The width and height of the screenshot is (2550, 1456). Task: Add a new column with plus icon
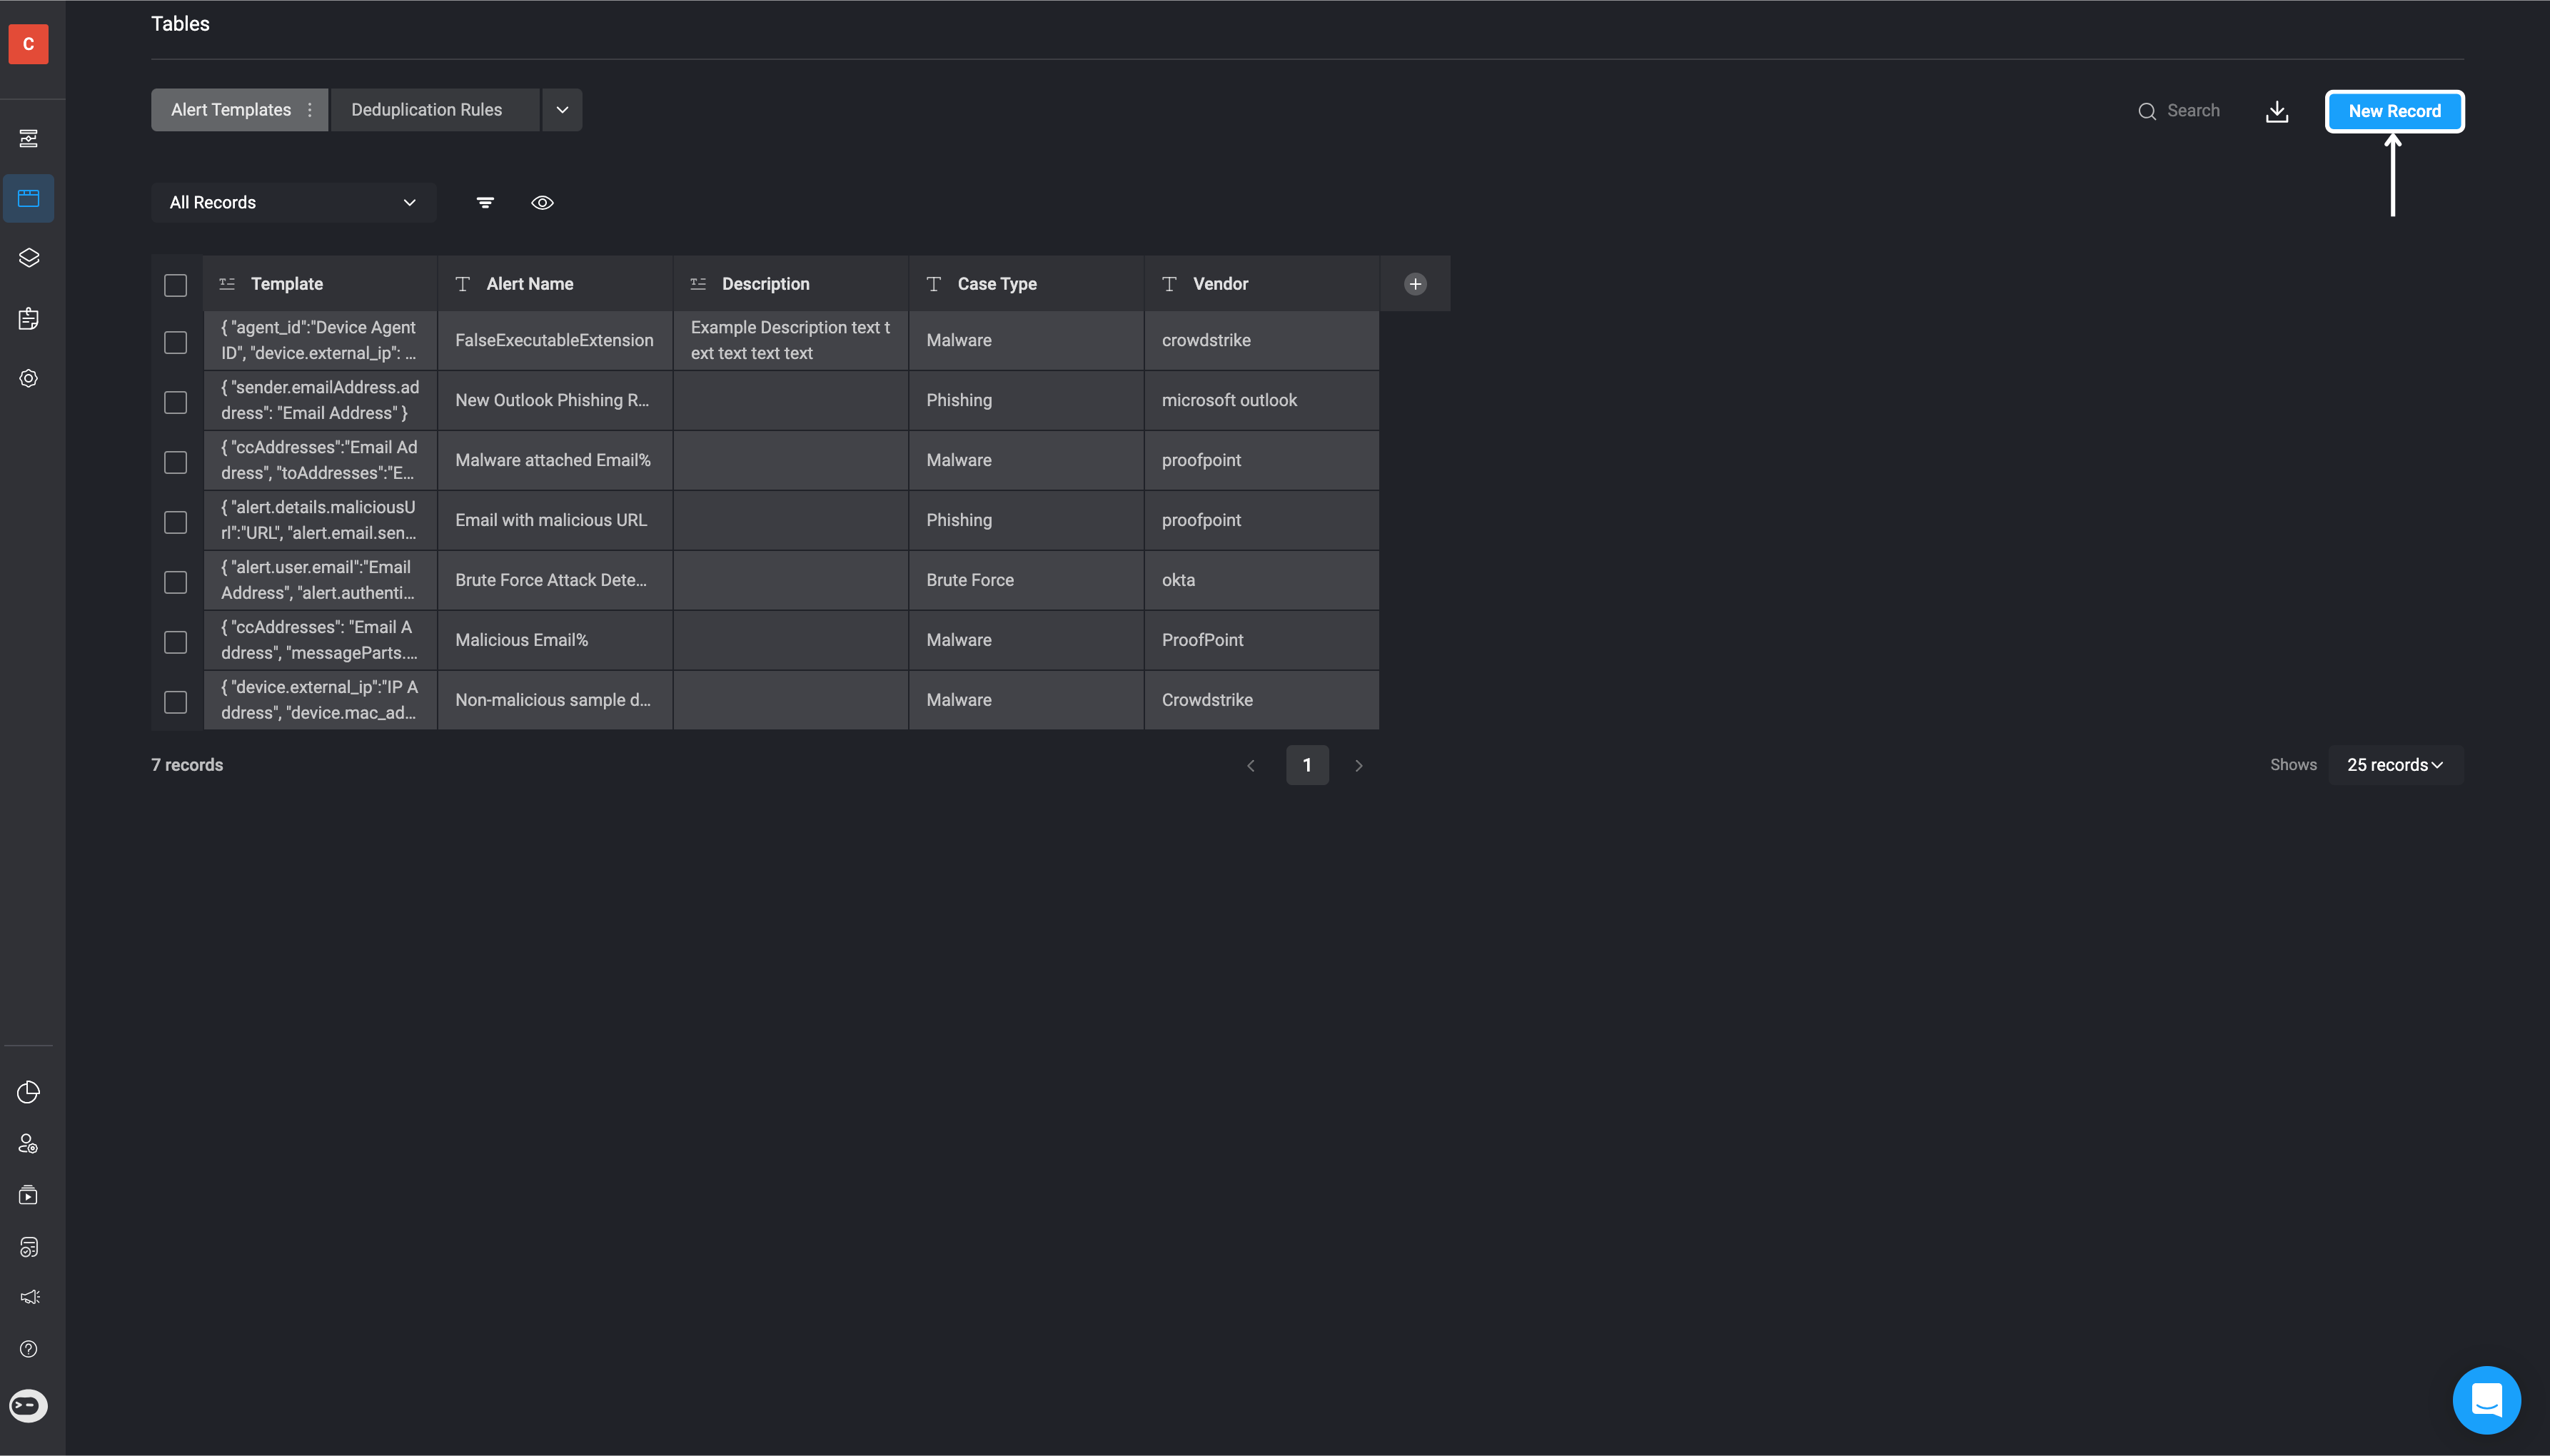1415,284
